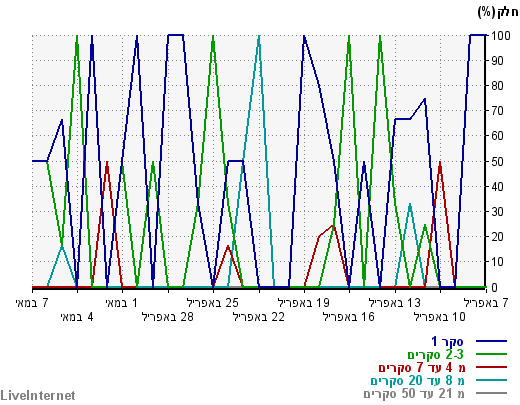Click the 10 באפריל date label

(440, 317)
